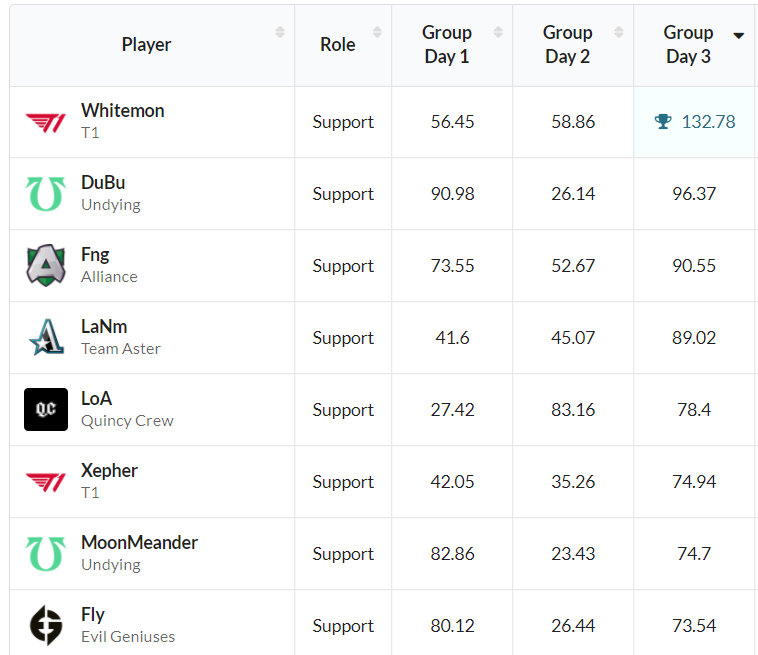This screenshot has height=655, width=758.
Task: Click Quincy Crew logo beside LoA
Action: [x=46, y=410]
